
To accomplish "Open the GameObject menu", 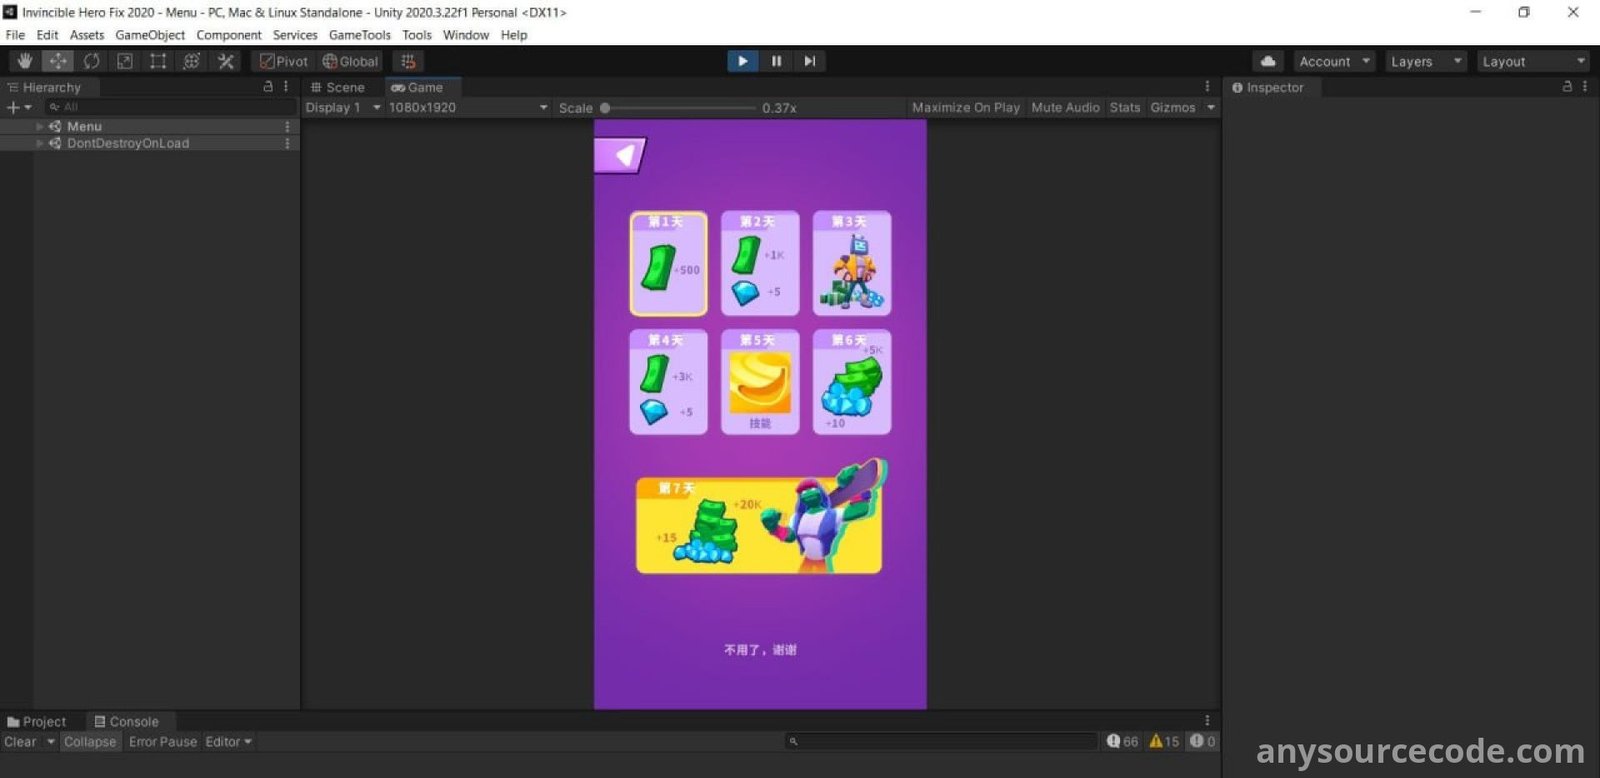I will [150, 35].
